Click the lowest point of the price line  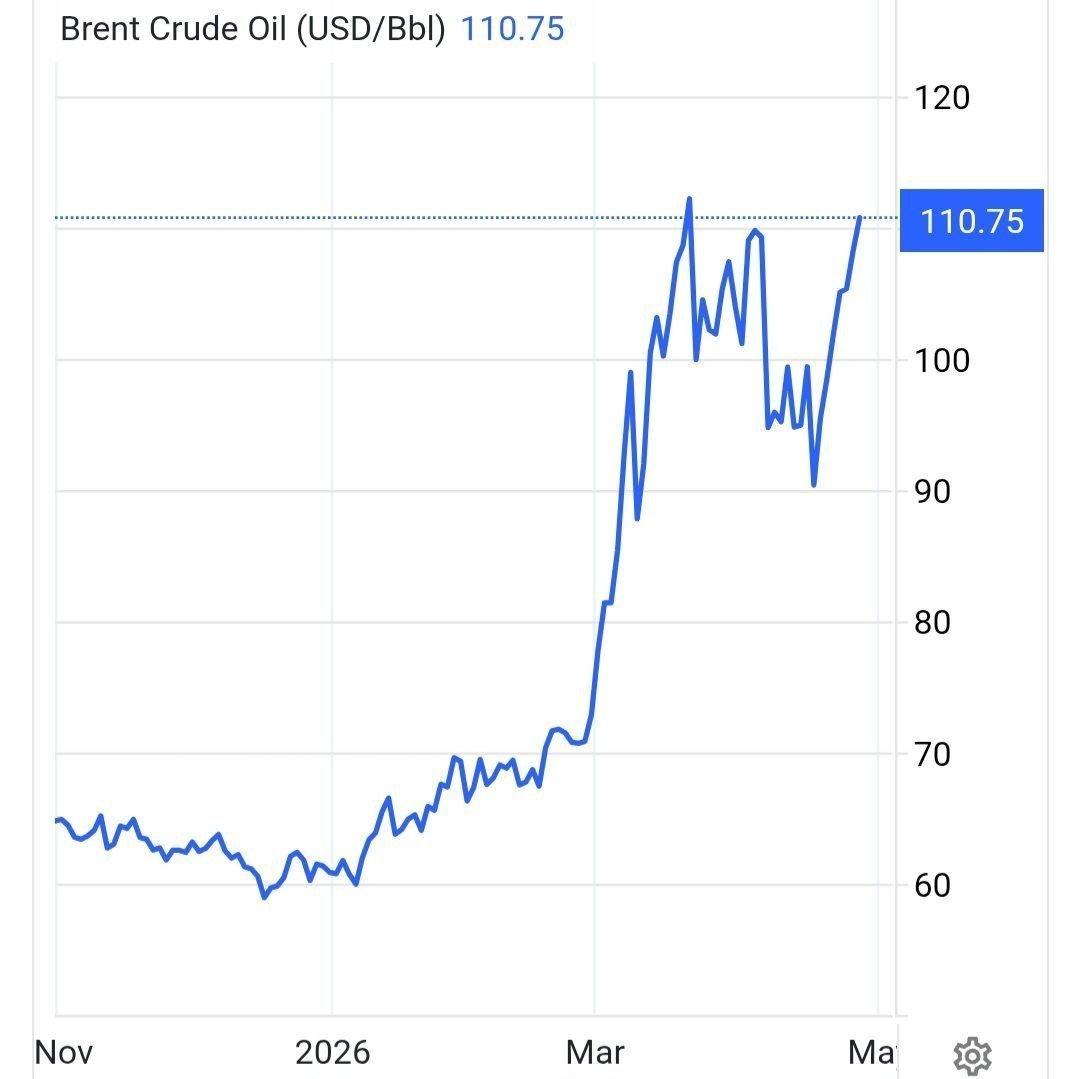point(264,897)
